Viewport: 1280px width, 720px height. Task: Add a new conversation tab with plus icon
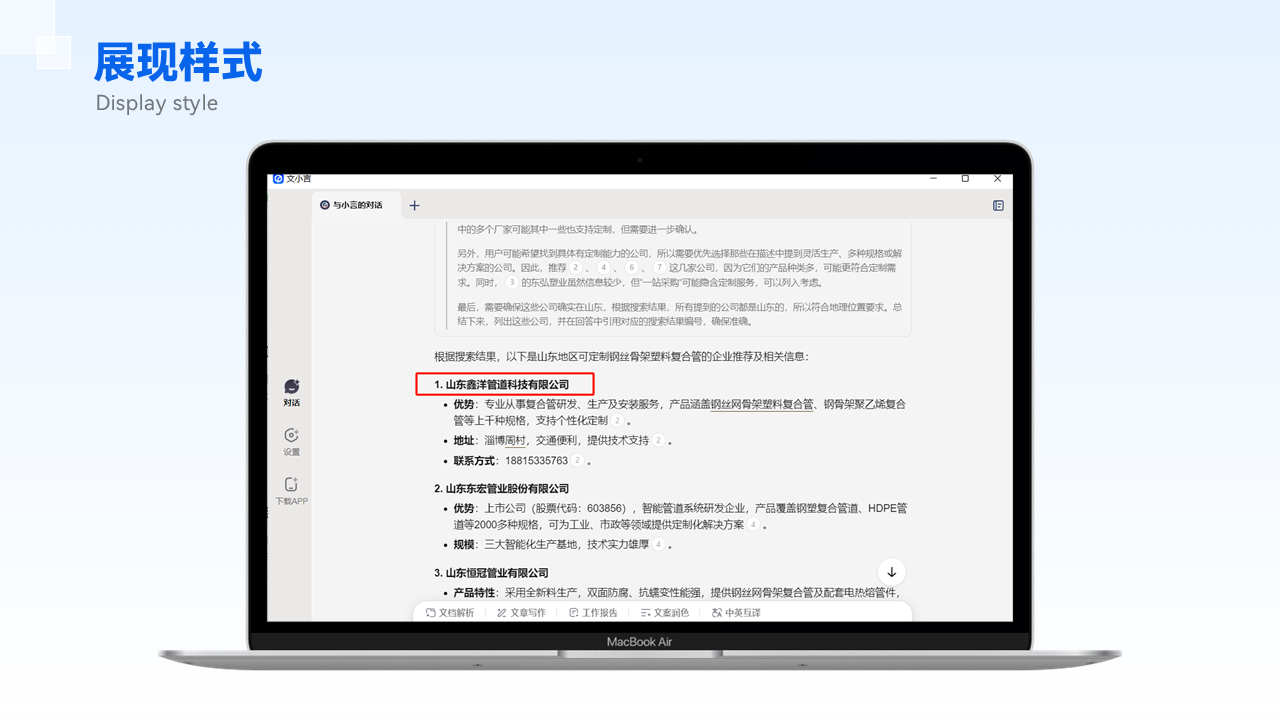[414, 206]
